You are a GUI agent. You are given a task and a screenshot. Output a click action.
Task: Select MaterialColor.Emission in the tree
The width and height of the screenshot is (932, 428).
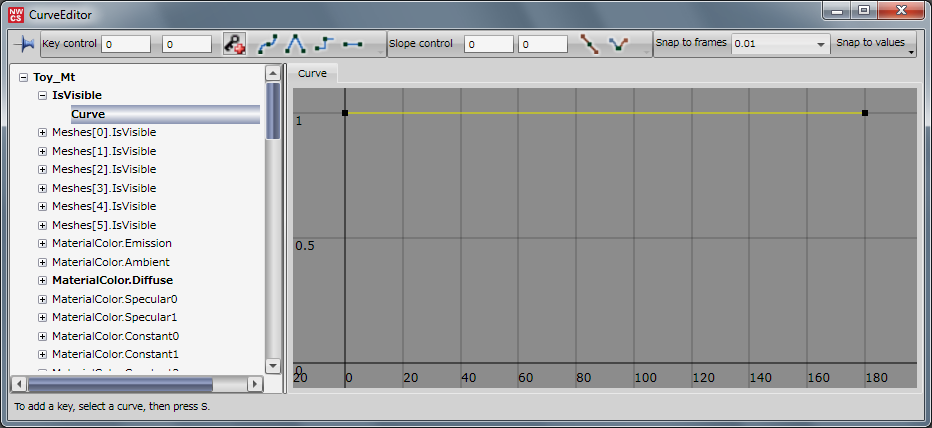click(111, 243)
